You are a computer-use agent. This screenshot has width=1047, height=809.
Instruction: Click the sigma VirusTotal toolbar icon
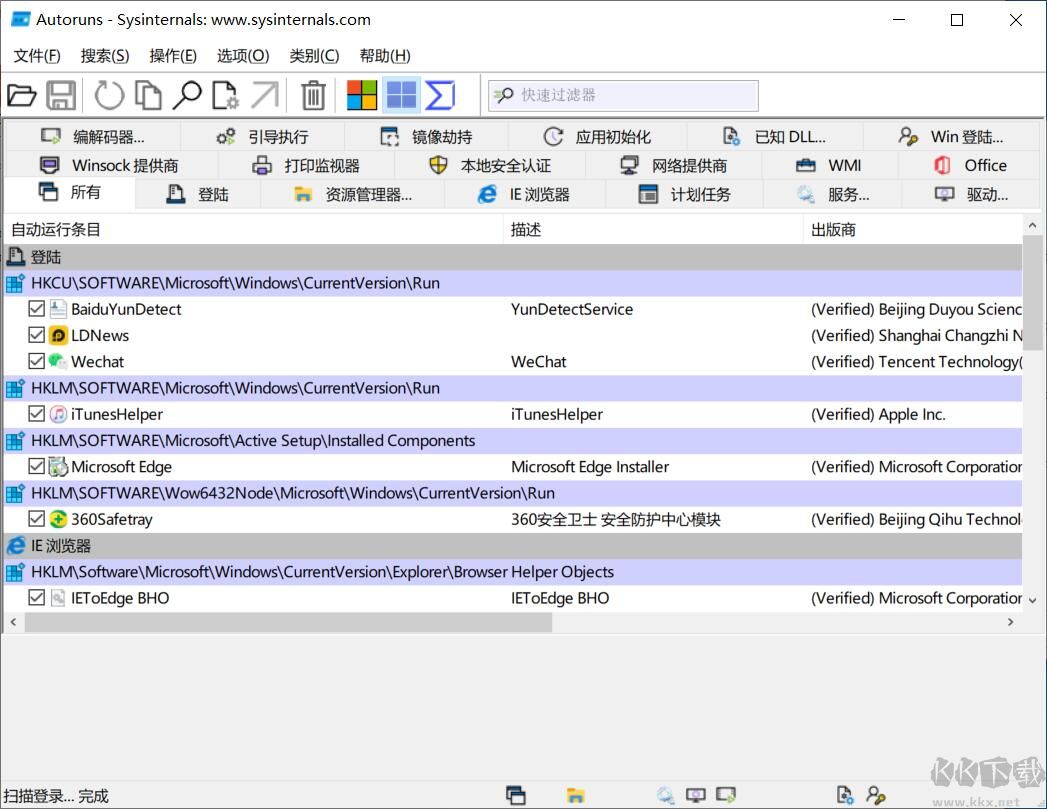[440, 96]
